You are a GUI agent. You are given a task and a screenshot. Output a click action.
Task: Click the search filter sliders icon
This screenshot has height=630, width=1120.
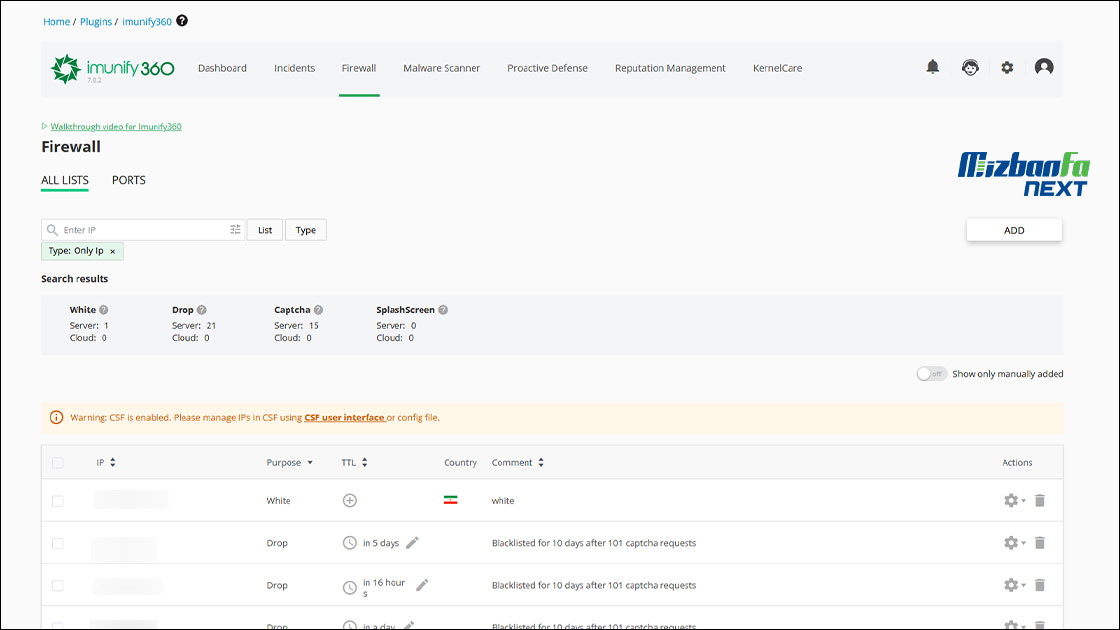tap(235, 230)
